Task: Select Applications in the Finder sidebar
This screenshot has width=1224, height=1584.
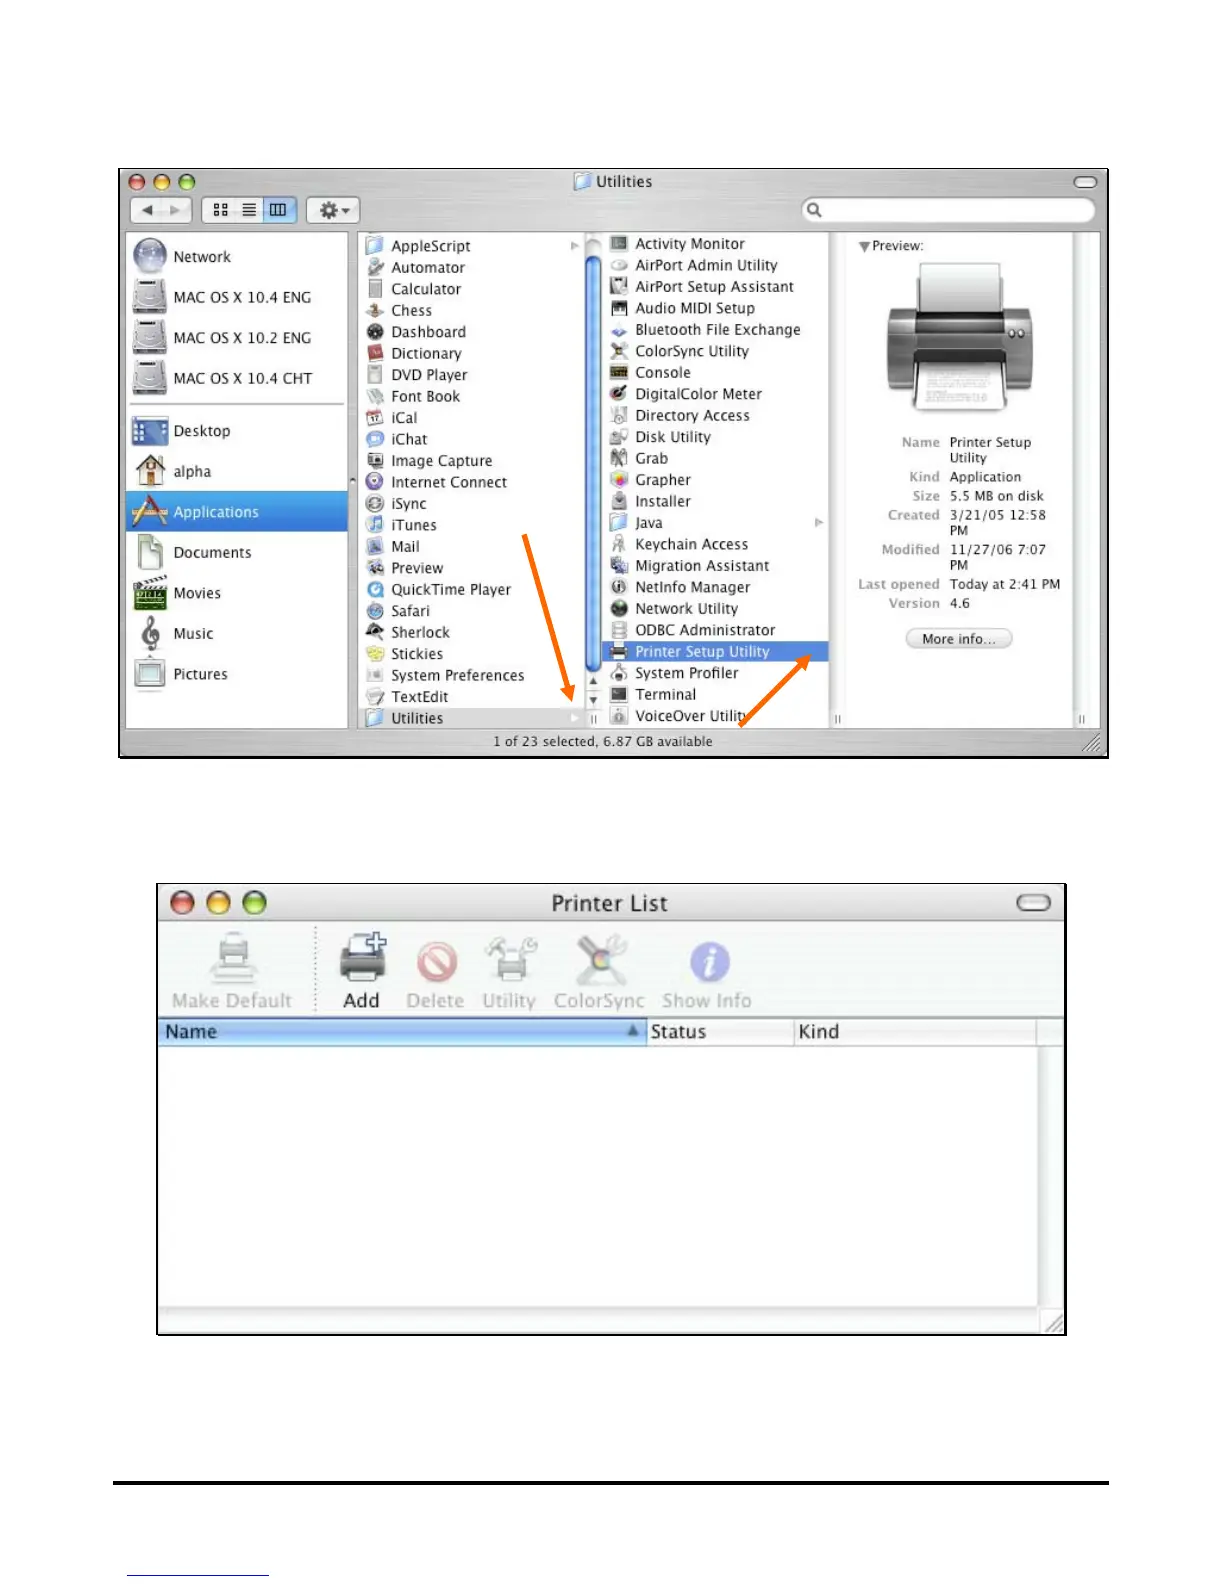Action: click(x=237, y=511)
